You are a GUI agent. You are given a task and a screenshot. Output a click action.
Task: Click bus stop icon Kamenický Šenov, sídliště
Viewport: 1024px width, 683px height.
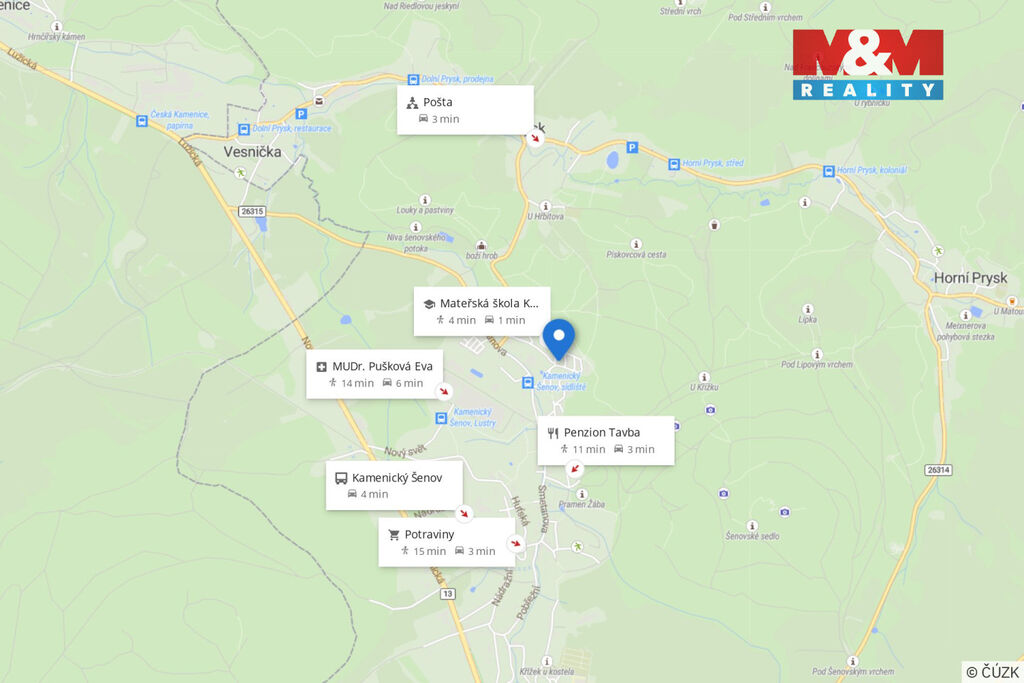tap(528, 383)
